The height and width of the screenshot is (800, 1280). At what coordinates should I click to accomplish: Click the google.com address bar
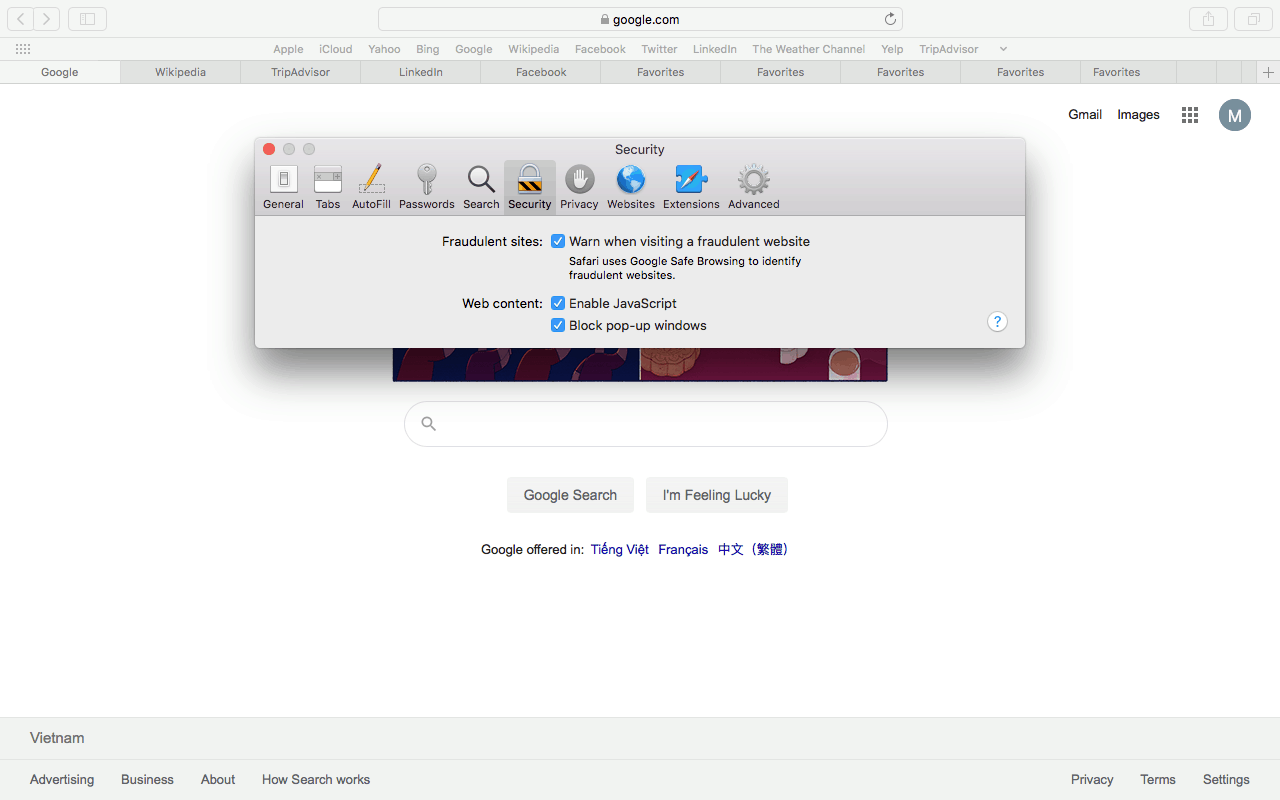[x=640, y=19]
